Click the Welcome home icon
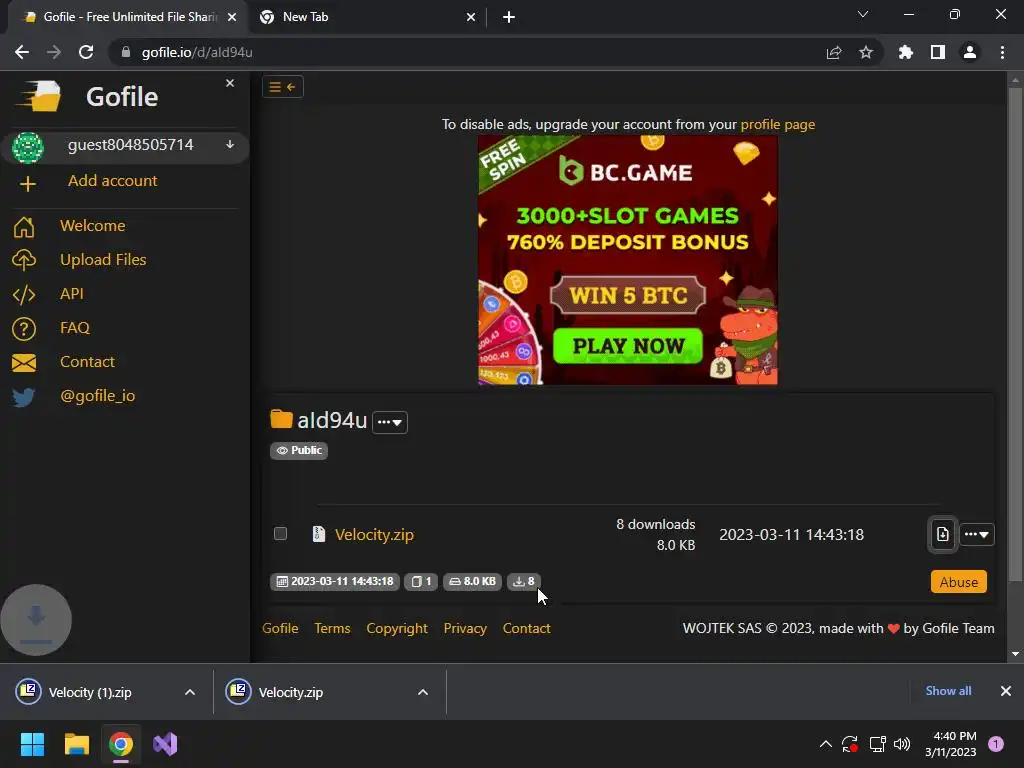1024x768 pixels. tap(24, 227)
